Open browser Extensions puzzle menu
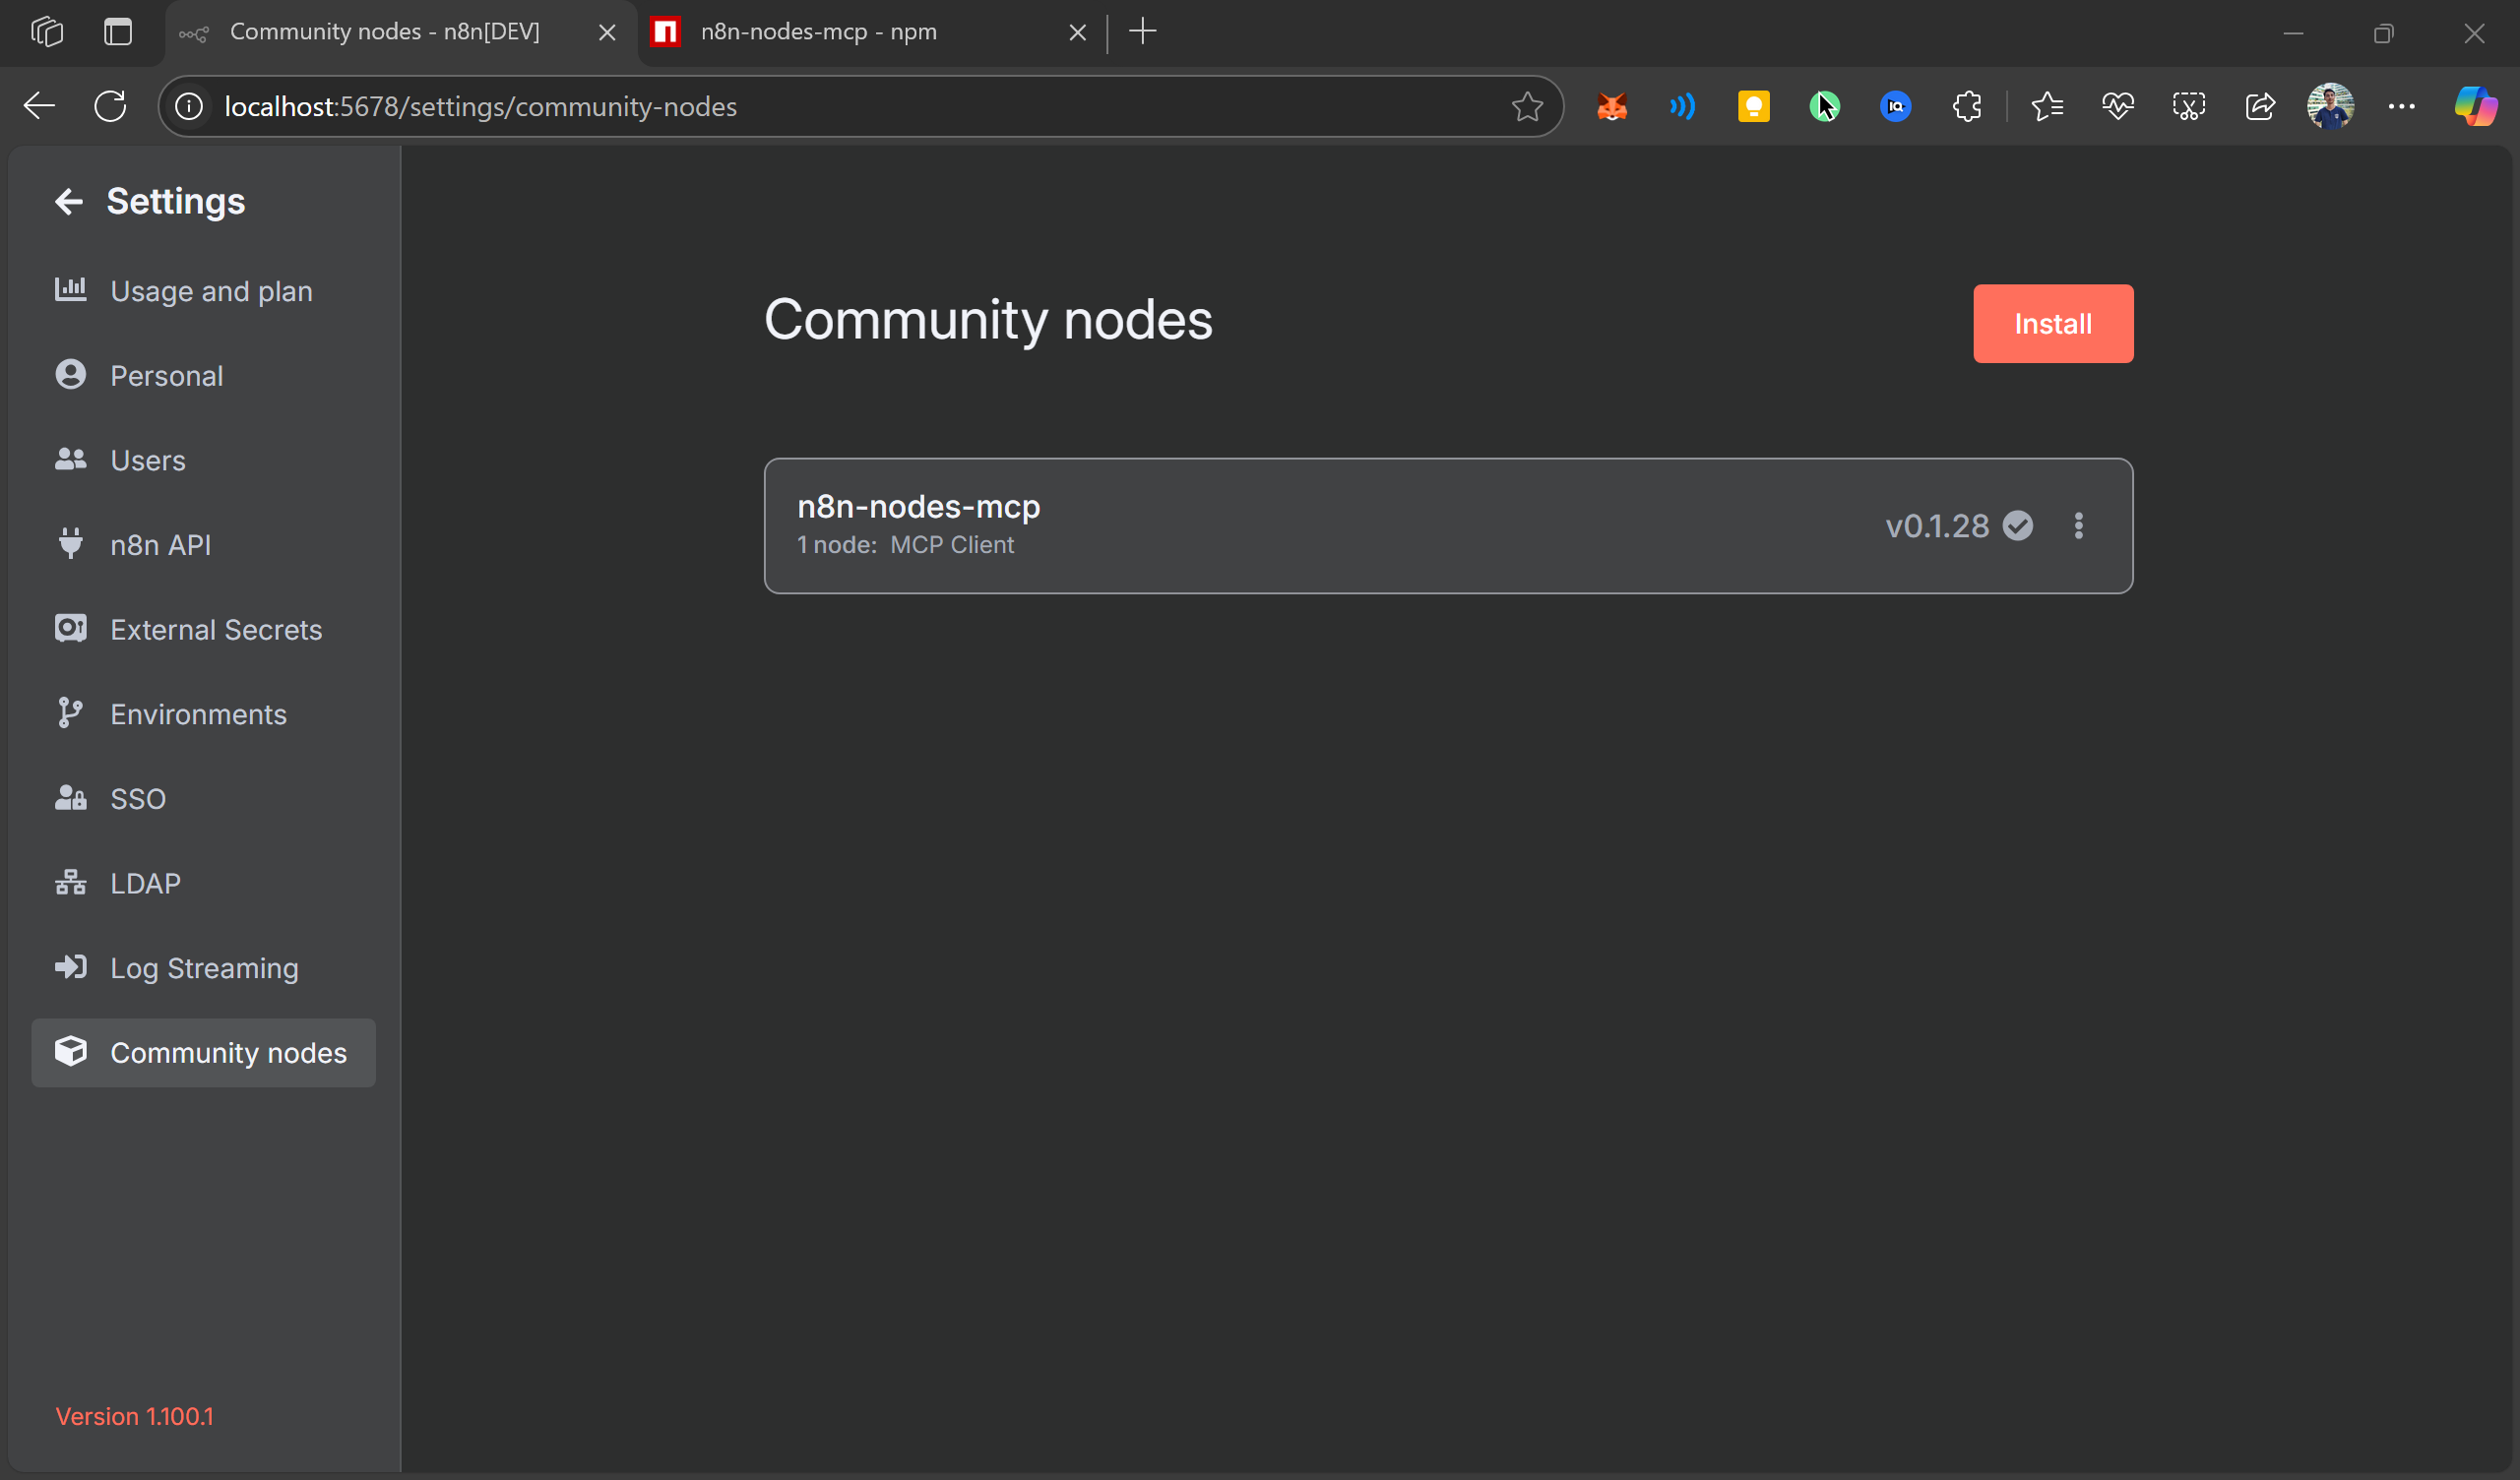Viewport: 2520px width, 1480px height. (1967, 106)
